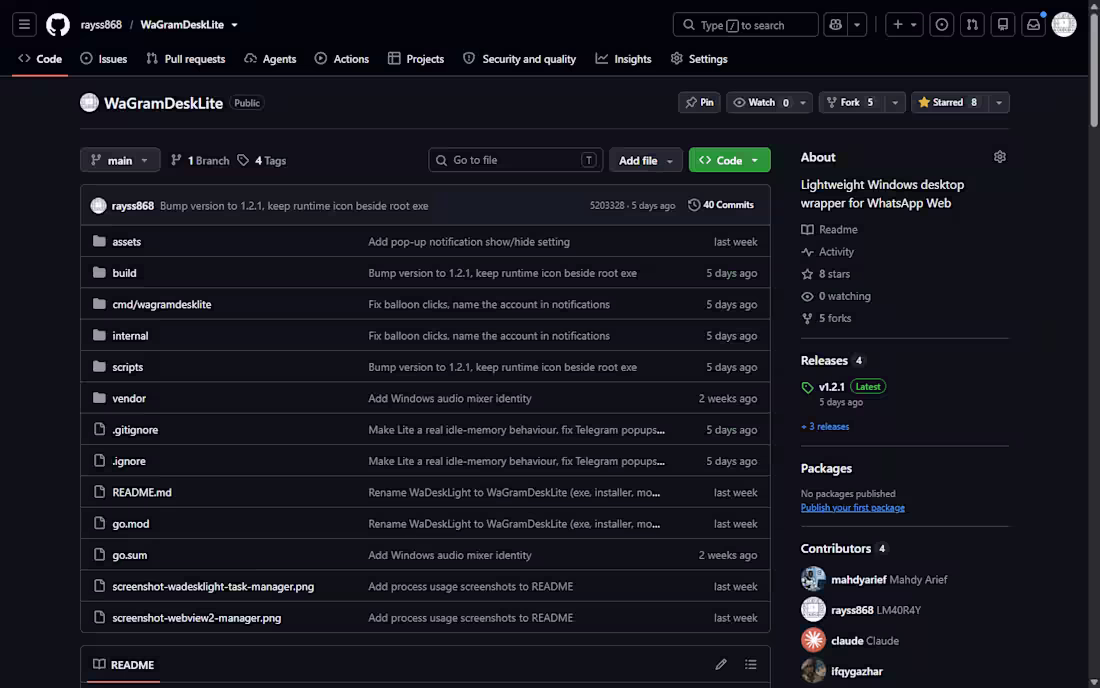Viewport: 1100px width, 688px height.
Task: Click the '+ 3 releases' link
Action: [x=825, y=426]
